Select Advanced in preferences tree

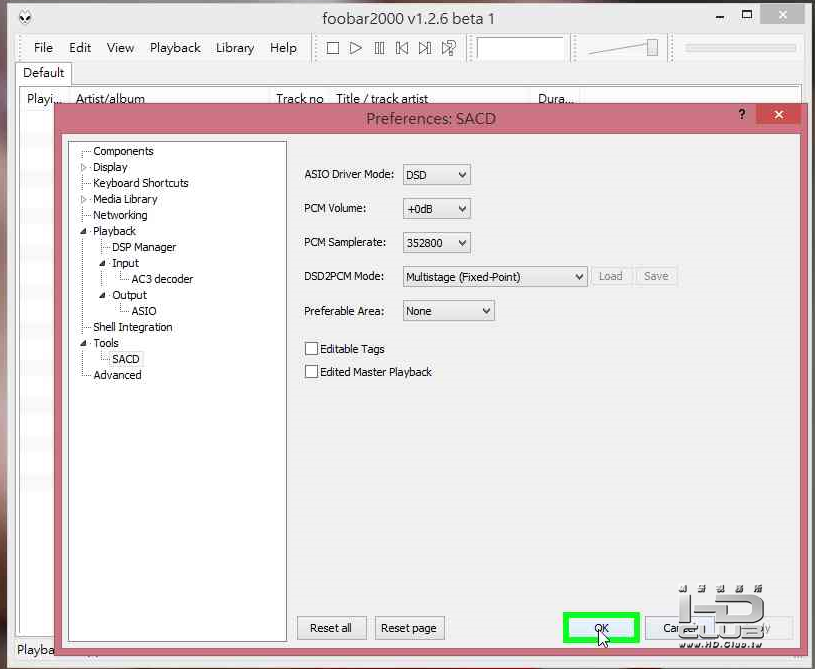pyautogui.click(x=117, y=375)
